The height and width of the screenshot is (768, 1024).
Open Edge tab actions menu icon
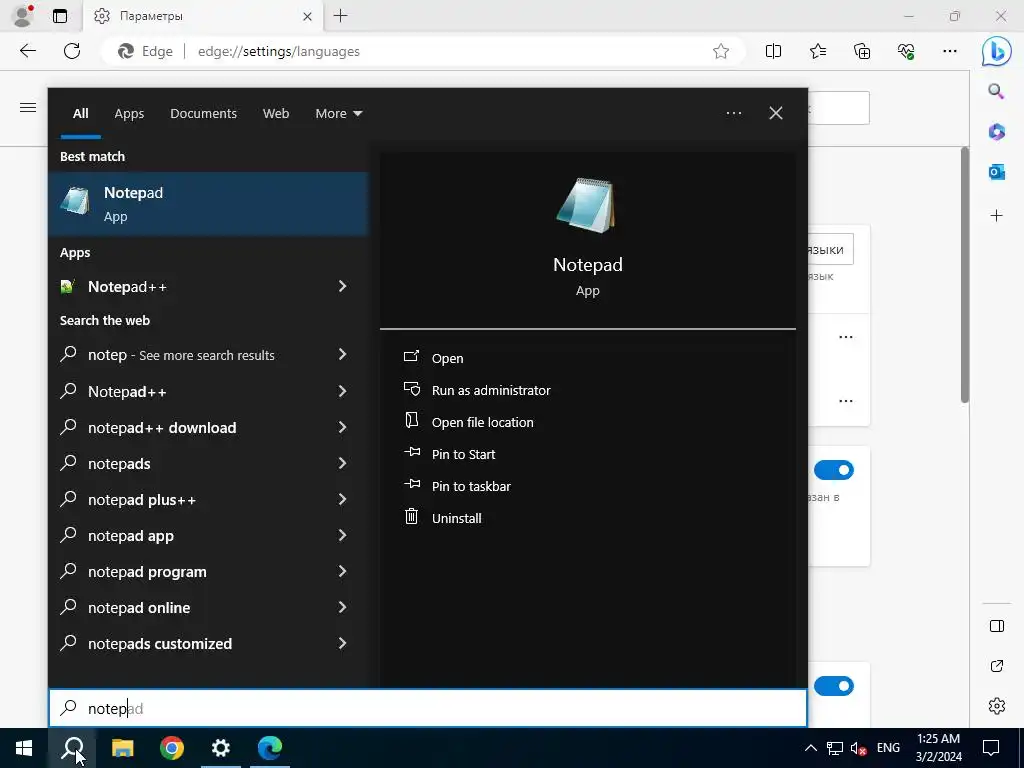point(60,16)
